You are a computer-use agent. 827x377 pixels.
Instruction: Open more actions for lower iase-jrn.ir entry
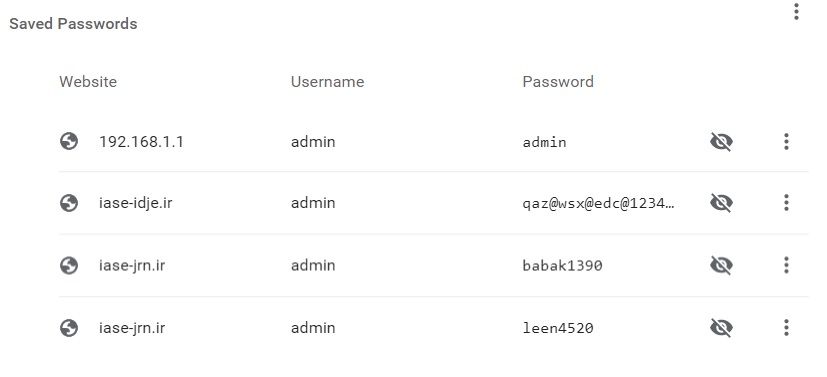(786, 328)
